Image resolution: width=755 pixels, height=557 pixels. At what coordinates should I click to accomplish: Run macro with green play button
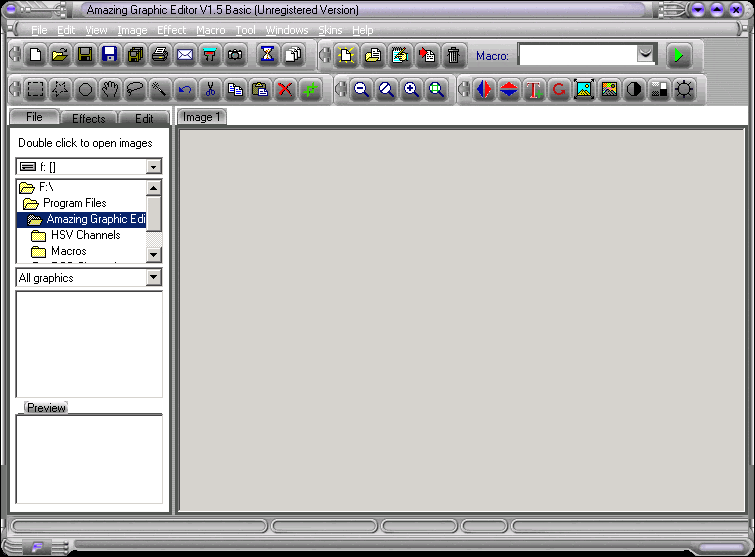679,55
